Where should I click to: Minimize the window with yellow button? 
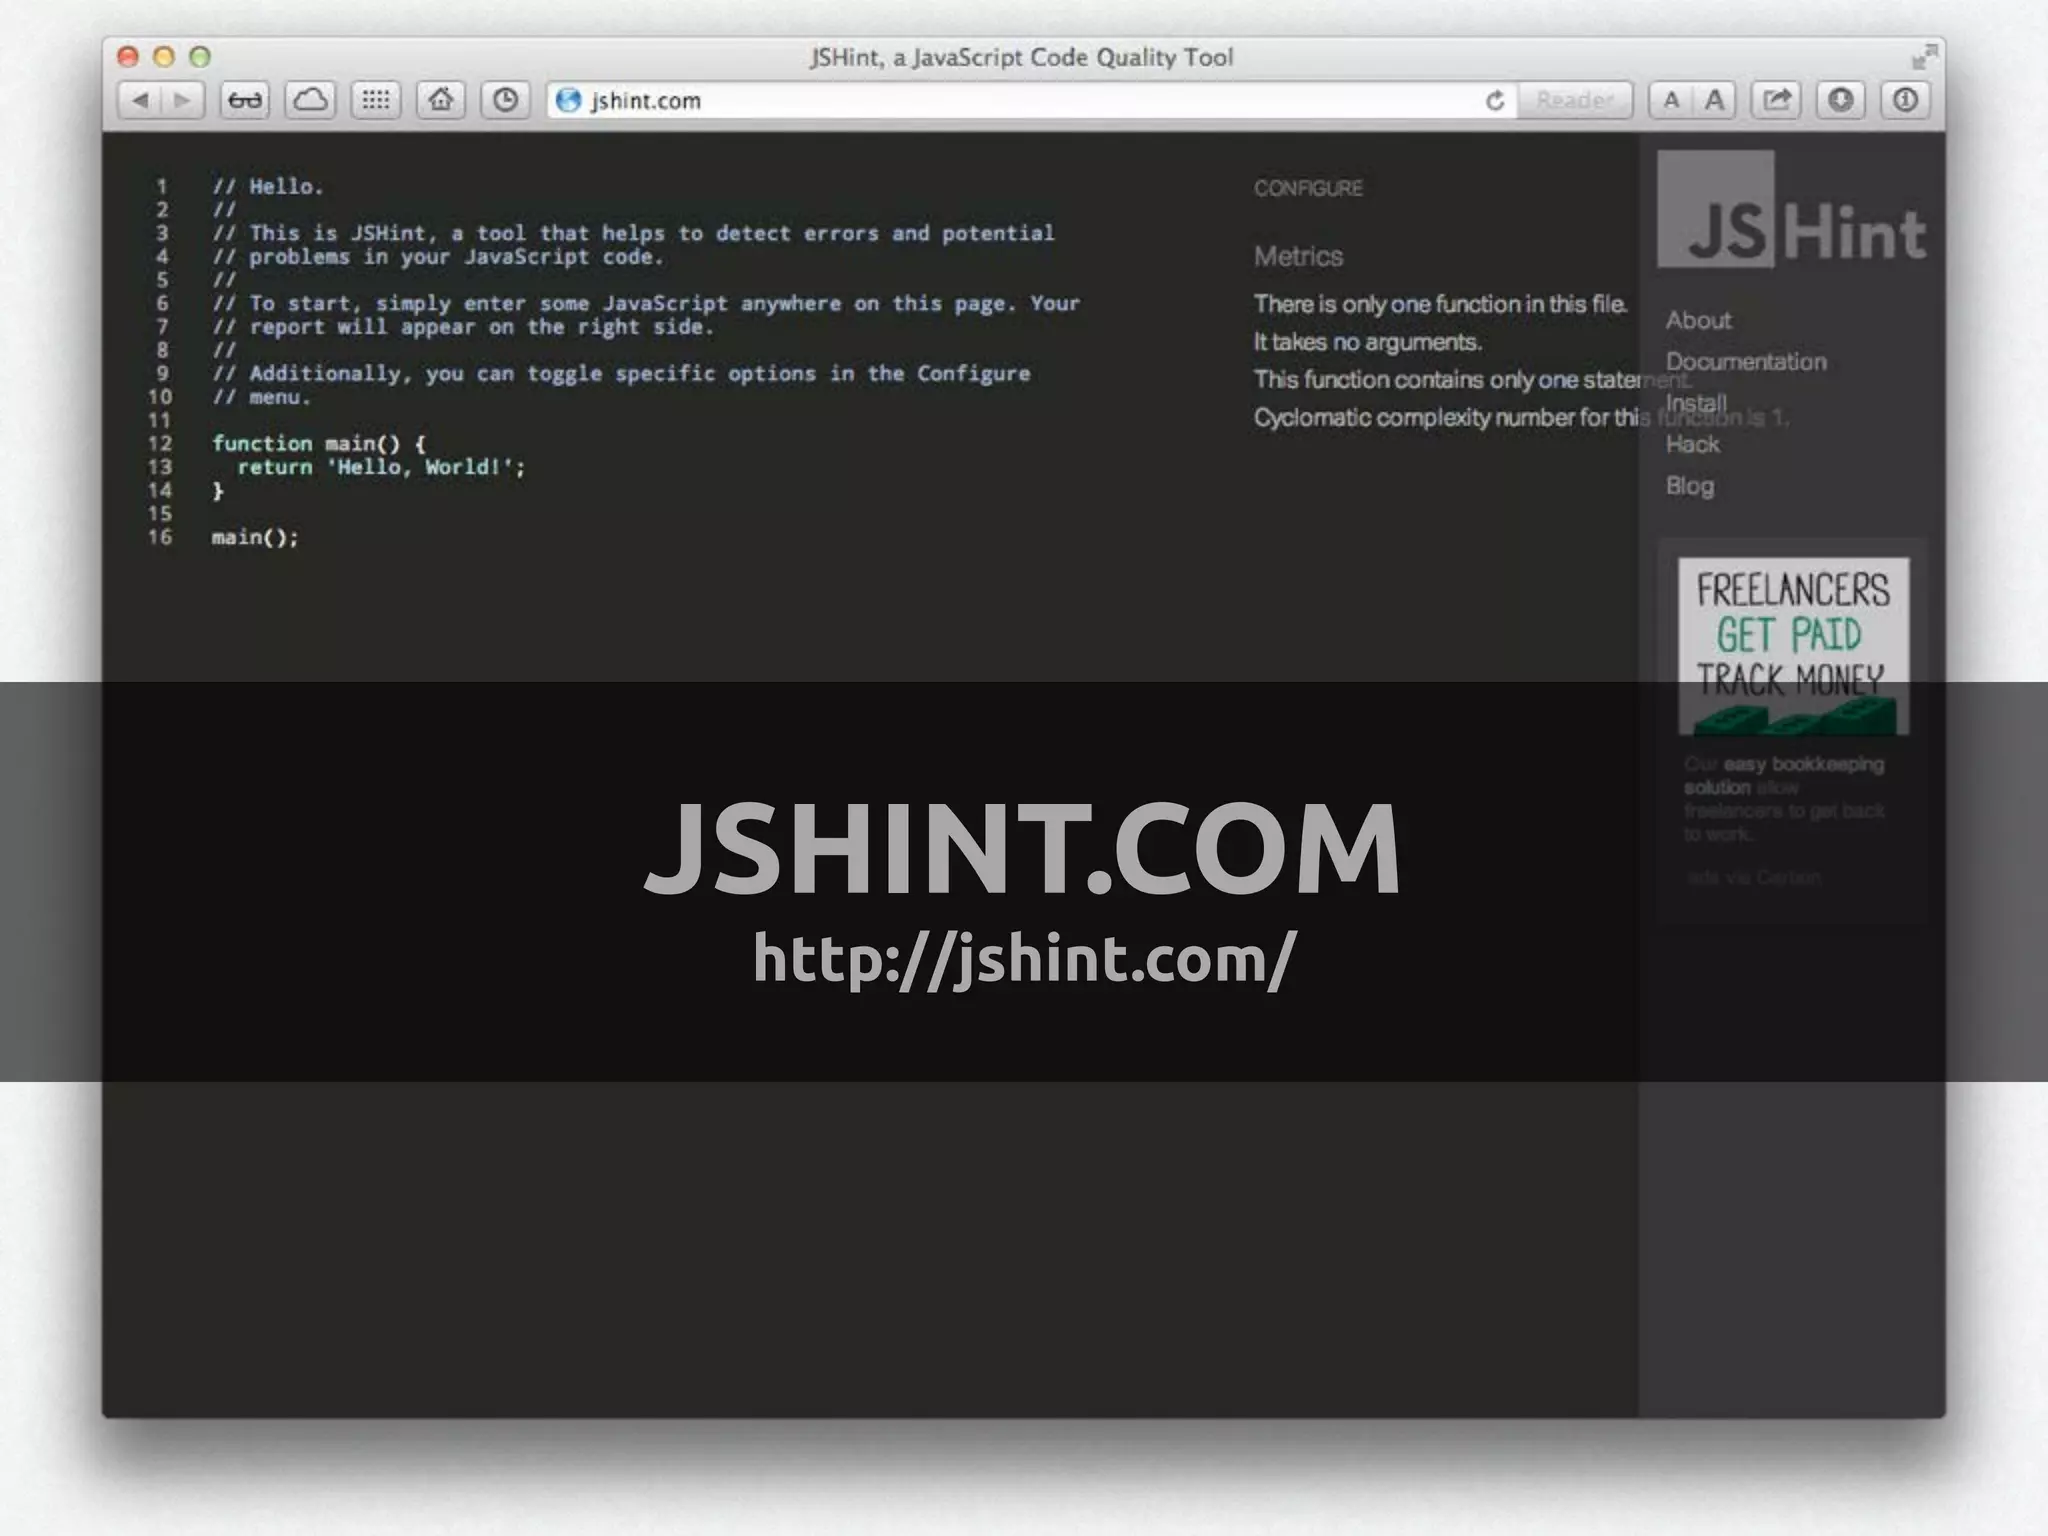(164, 57)
